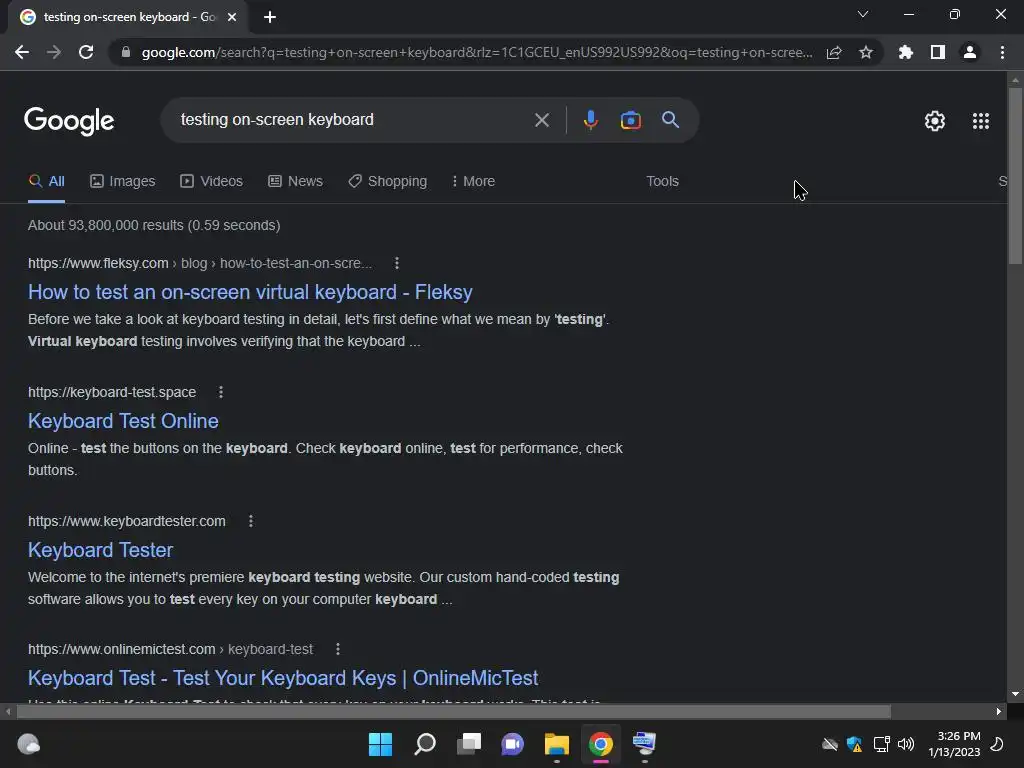
Task: Click the https://keyboard-test.space URL text
Action: click(112, 392)
